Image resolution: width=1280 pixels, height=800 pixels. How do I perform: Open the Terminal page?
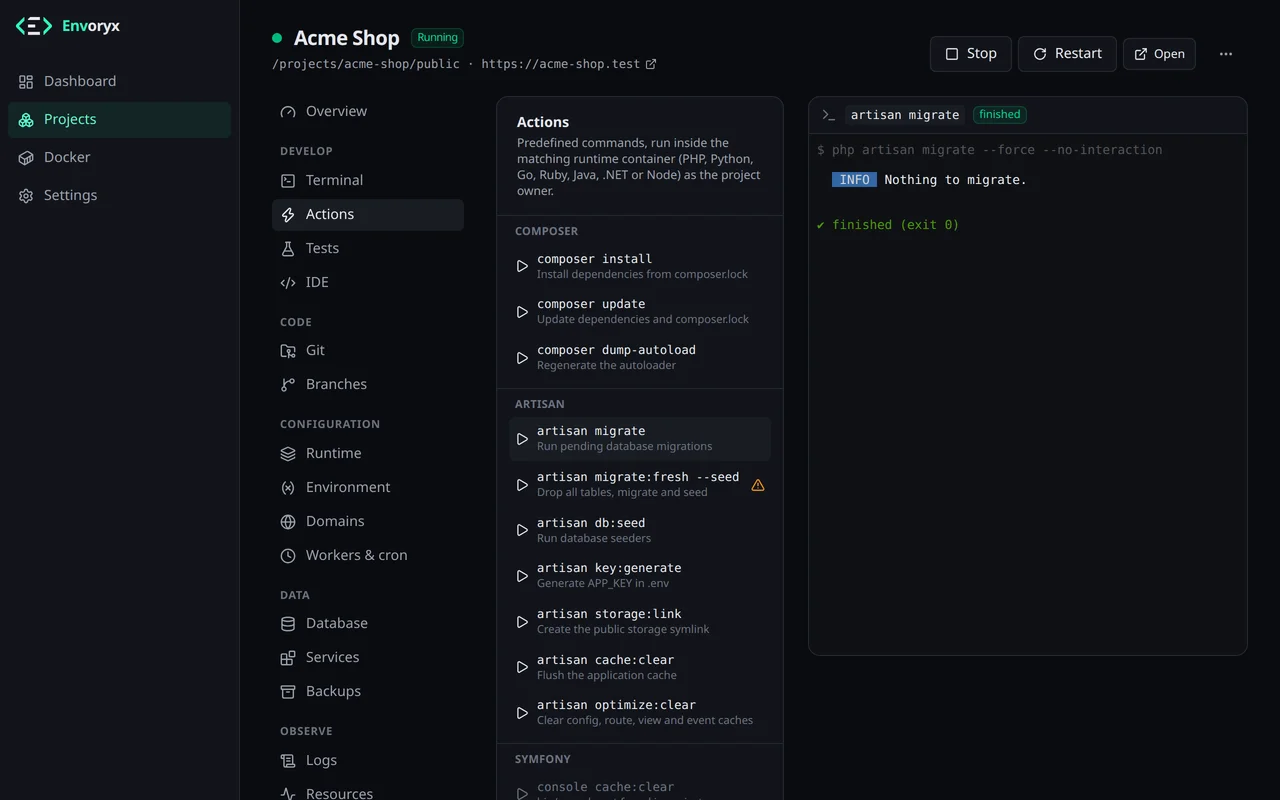[368, 180]
